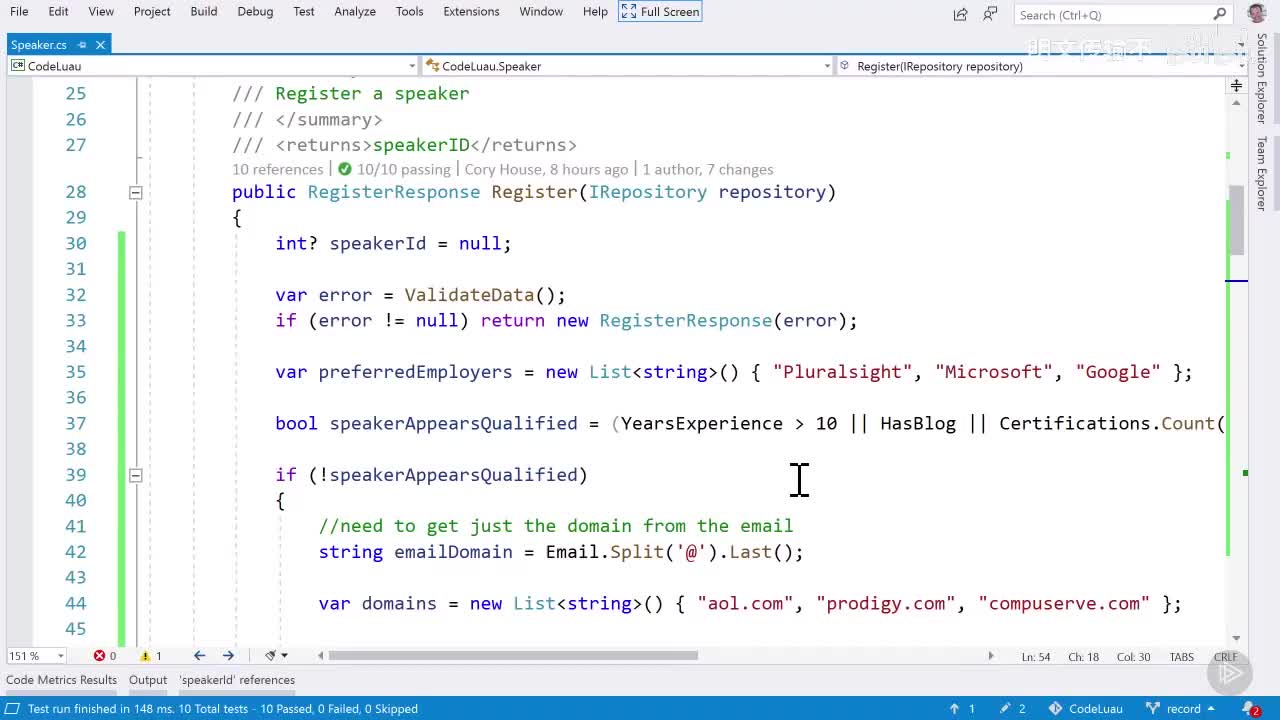This screenshot has height=720, width=1280.
Task: Click the search magnifier icon
Action: 1219,14
